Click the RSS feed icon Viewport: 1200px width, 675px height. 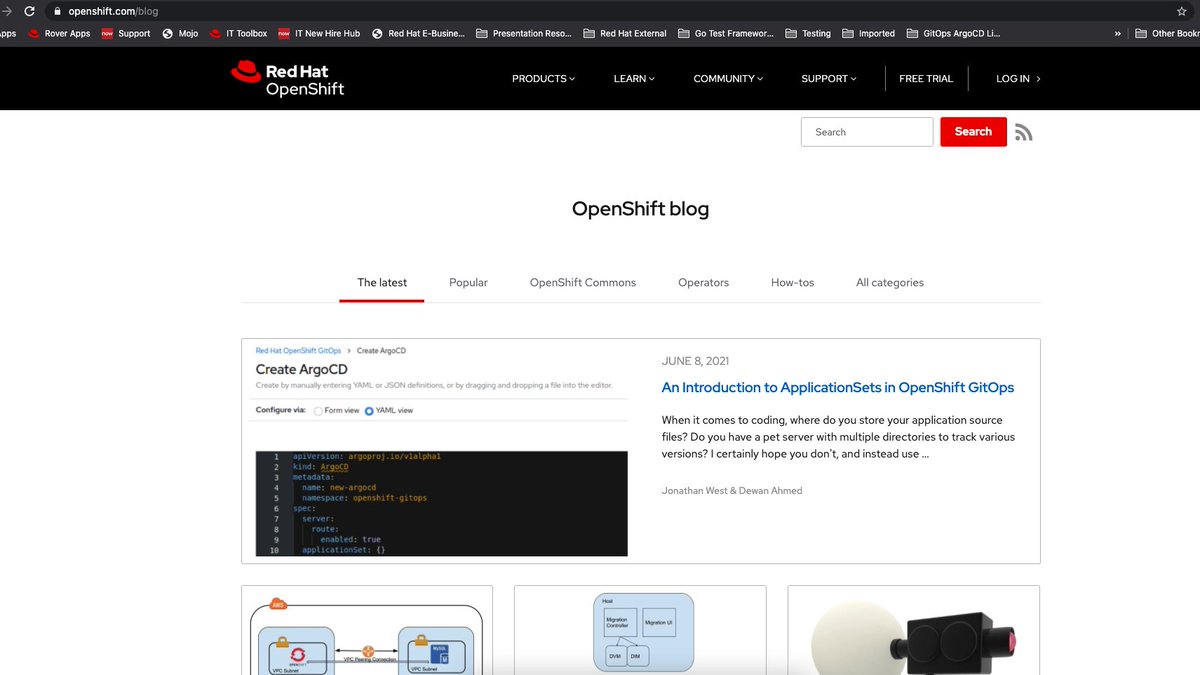point(1024,132)
